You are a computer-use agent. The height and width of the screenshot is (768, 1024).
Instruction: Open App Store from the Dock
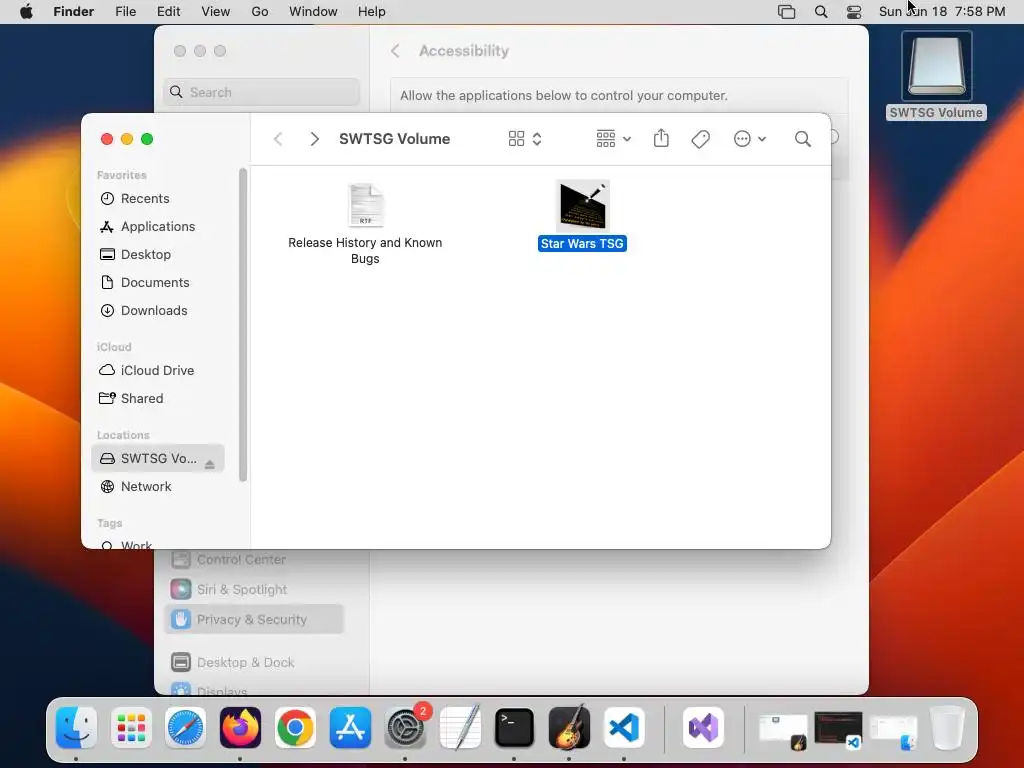350,728
